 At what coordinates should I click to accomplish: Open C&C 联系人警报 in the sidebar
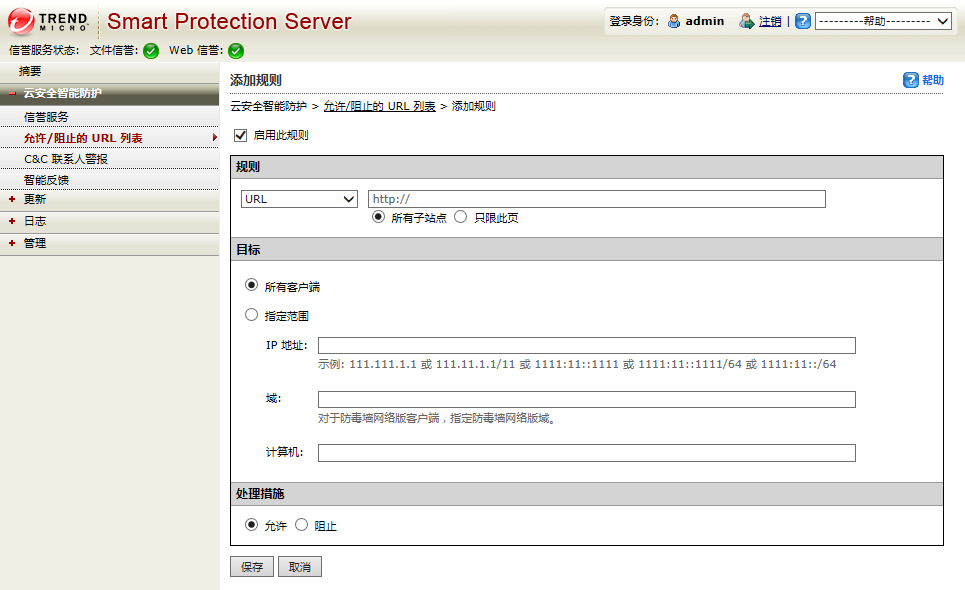(x=66, y=159)
